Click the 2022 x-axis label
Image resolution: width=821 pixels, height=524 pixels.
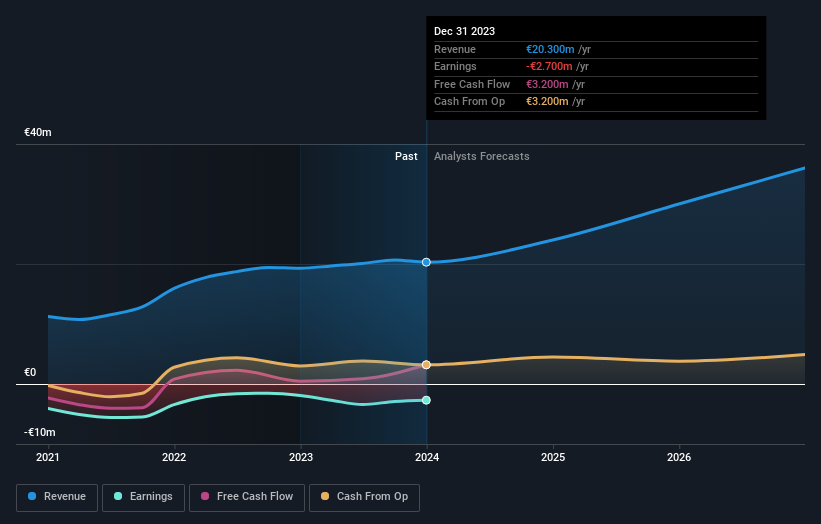(174, 458)
